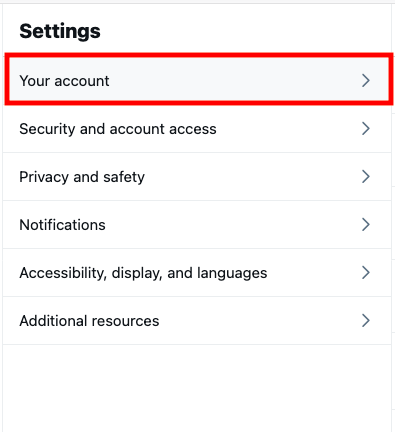Click the 'Security and account access' text
The height and width of the screenshot is (432, 395).
118,129
